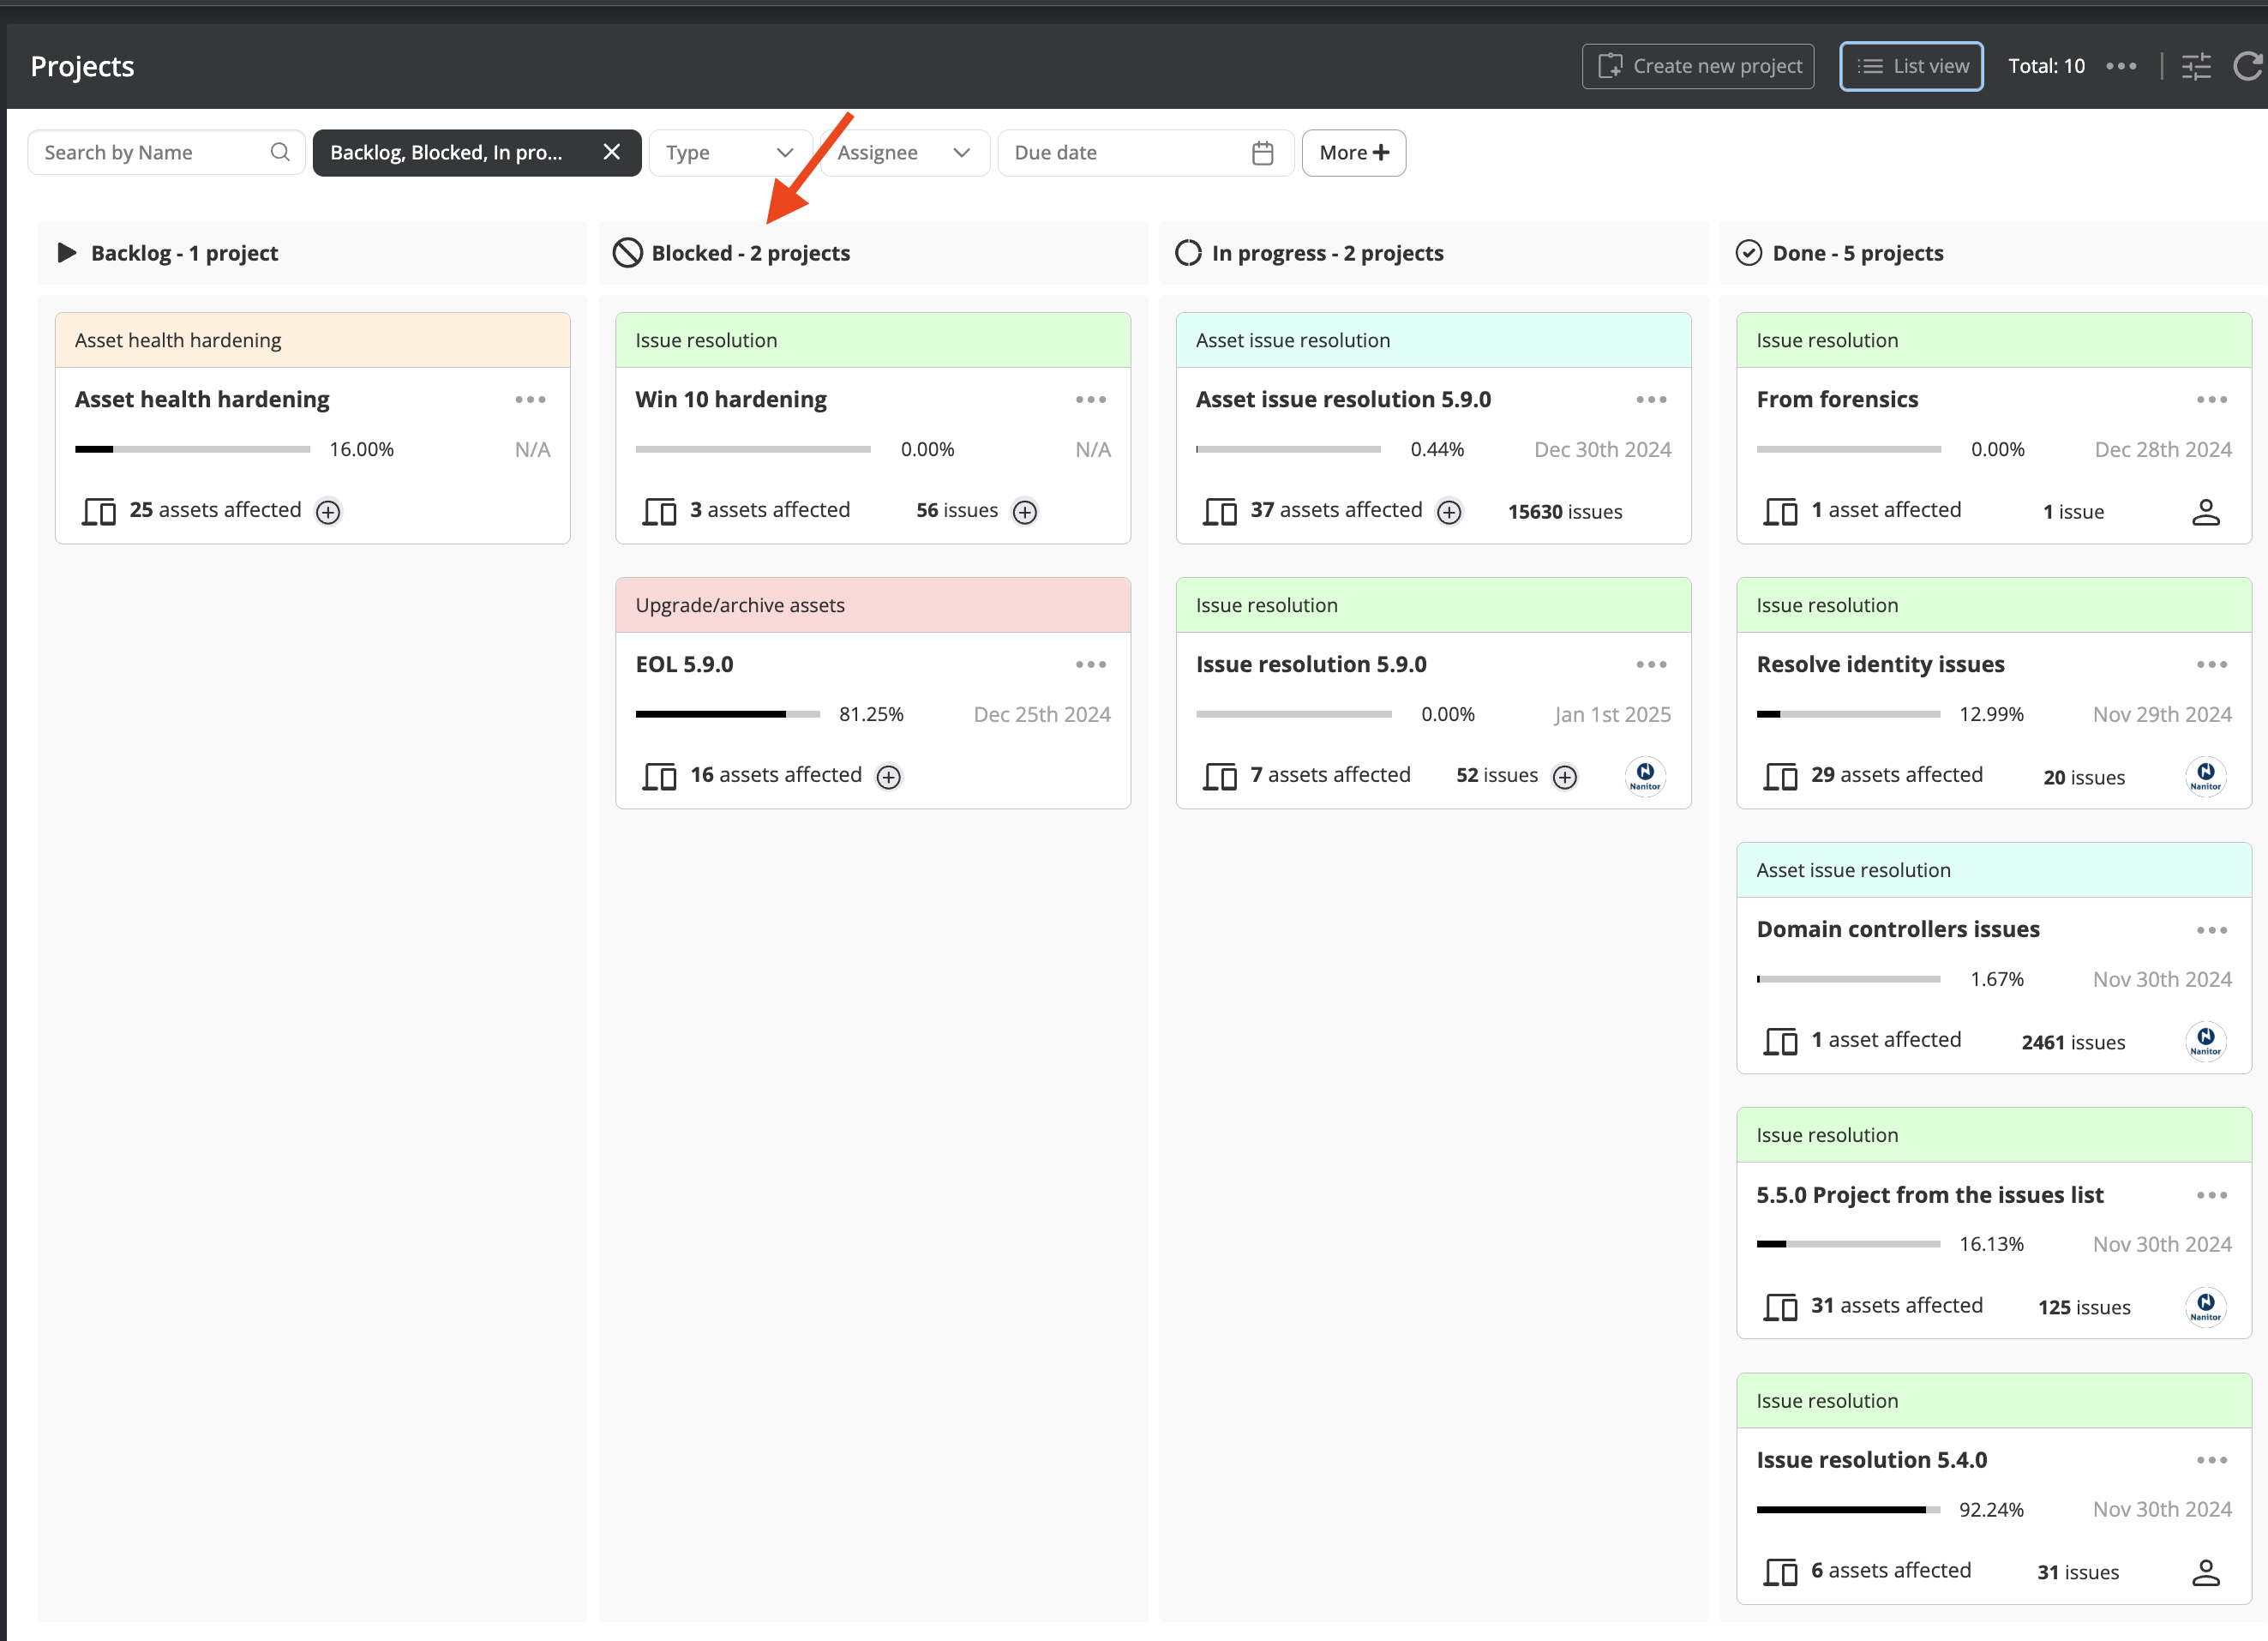This screenshot has width=2268, height=1641.
Task: Switch to List view
Action: [1911, 66]
